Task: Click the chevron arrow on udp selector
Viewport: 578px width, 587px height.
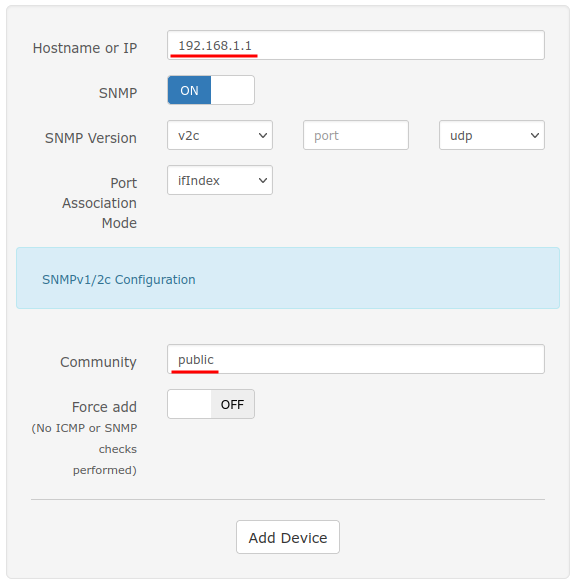Action: pos(535,136)
